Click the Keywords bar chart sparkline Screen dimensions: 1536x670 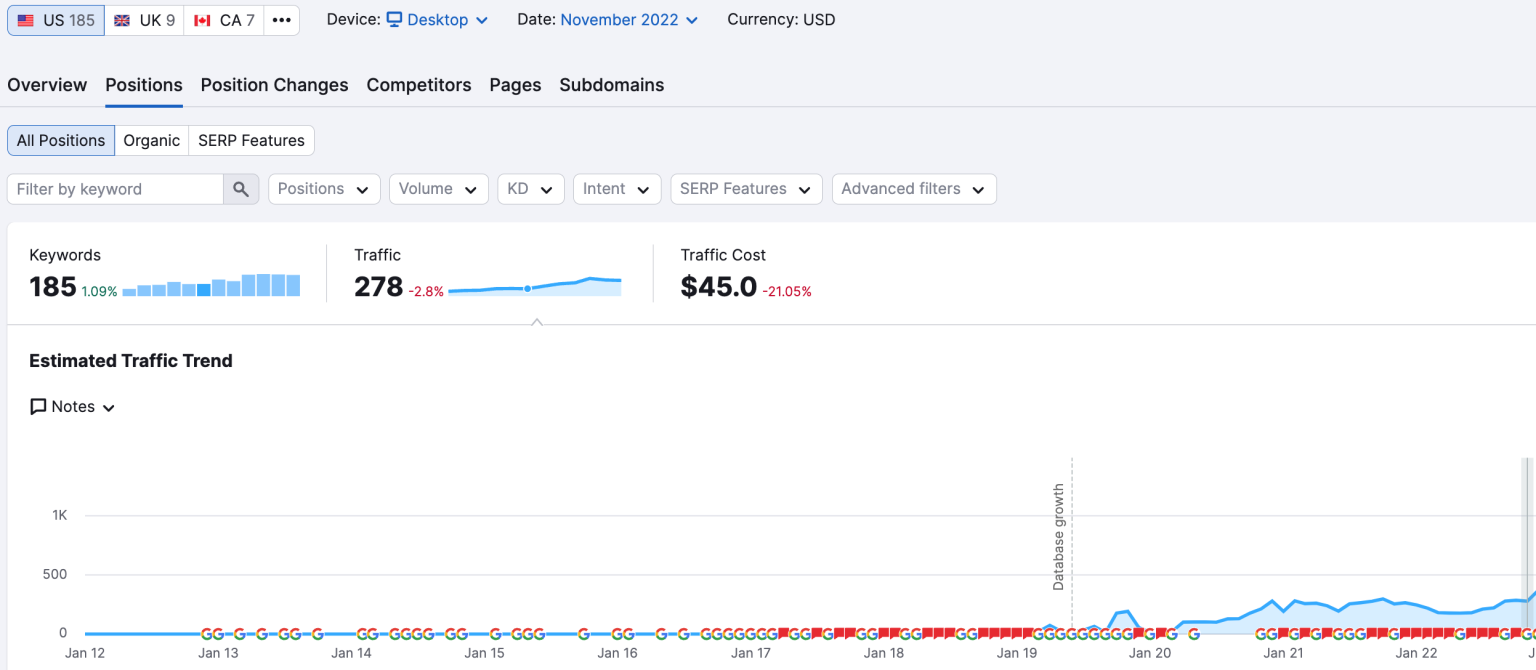click(211, 286)
